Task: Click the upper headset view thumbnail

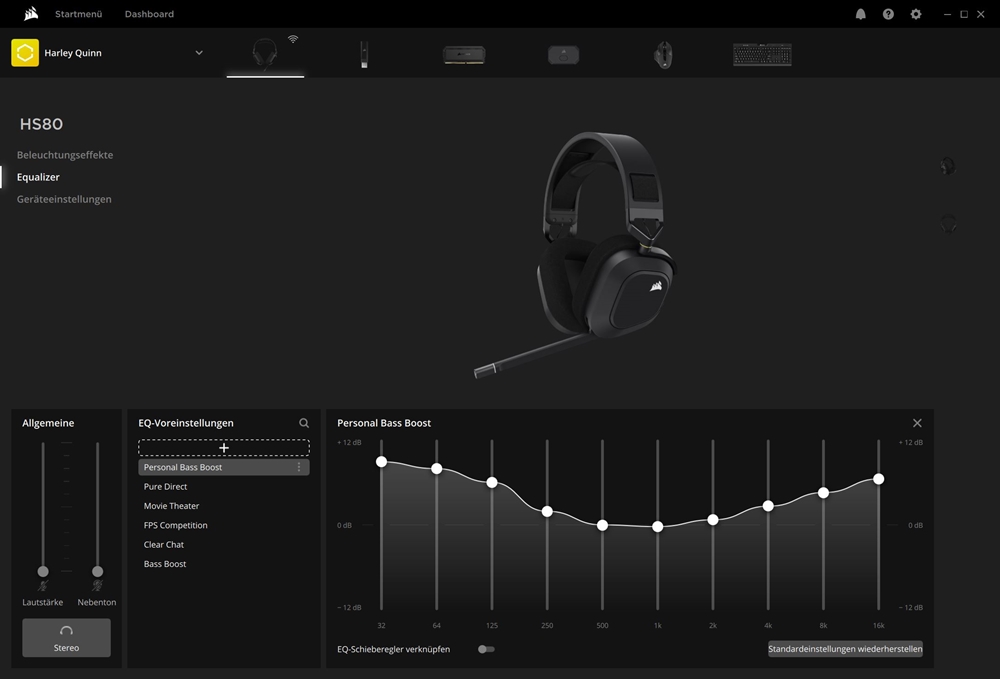Action: tap(948, 166)
